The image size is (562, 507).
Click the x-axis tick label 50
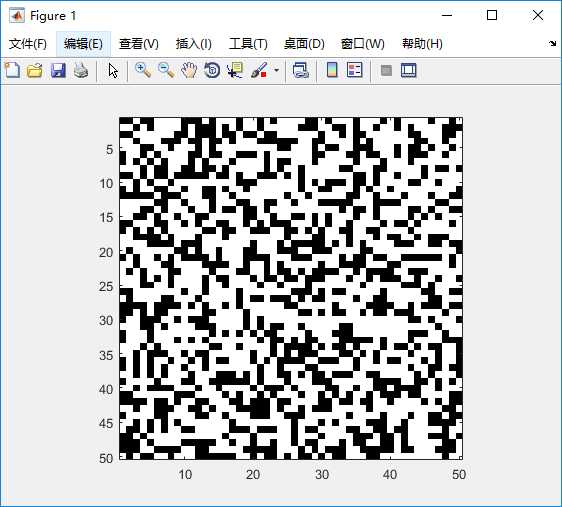point(459,474)
